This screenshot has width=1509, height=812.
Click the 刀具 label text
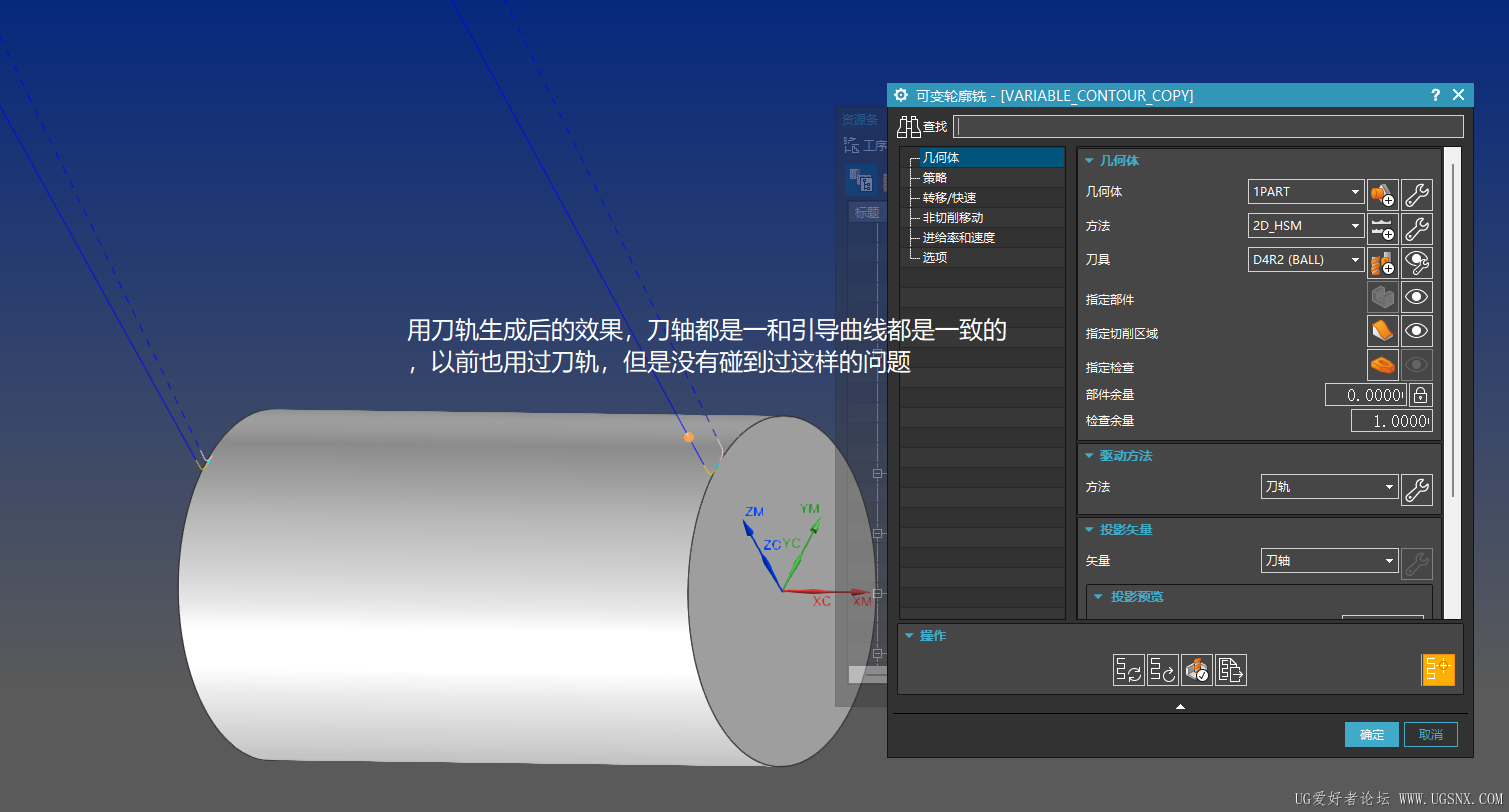point(1098,260)
